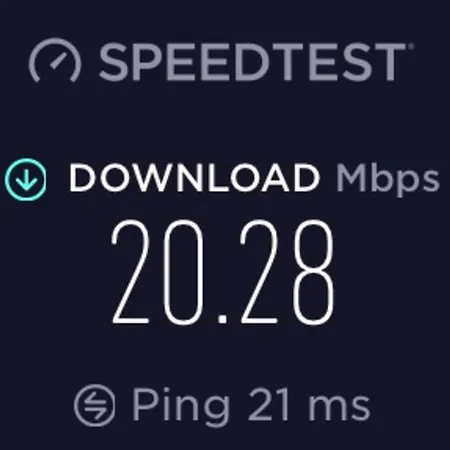Click the 20.28 download speed value

223,273
